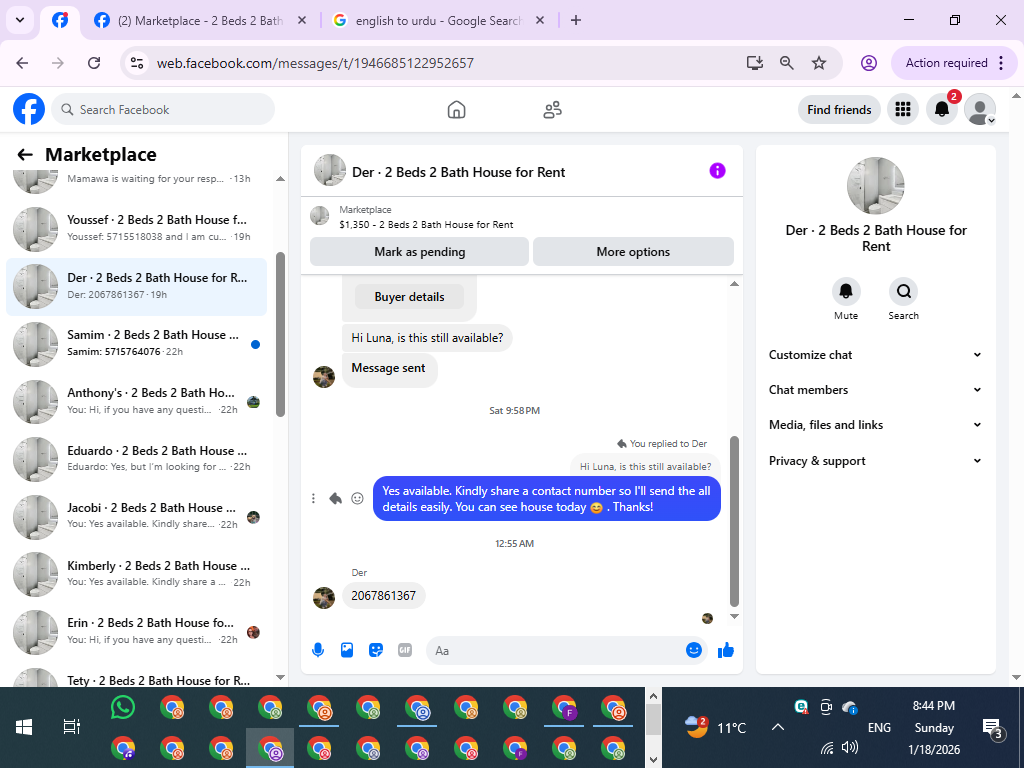Click the address bar URL

315,63
